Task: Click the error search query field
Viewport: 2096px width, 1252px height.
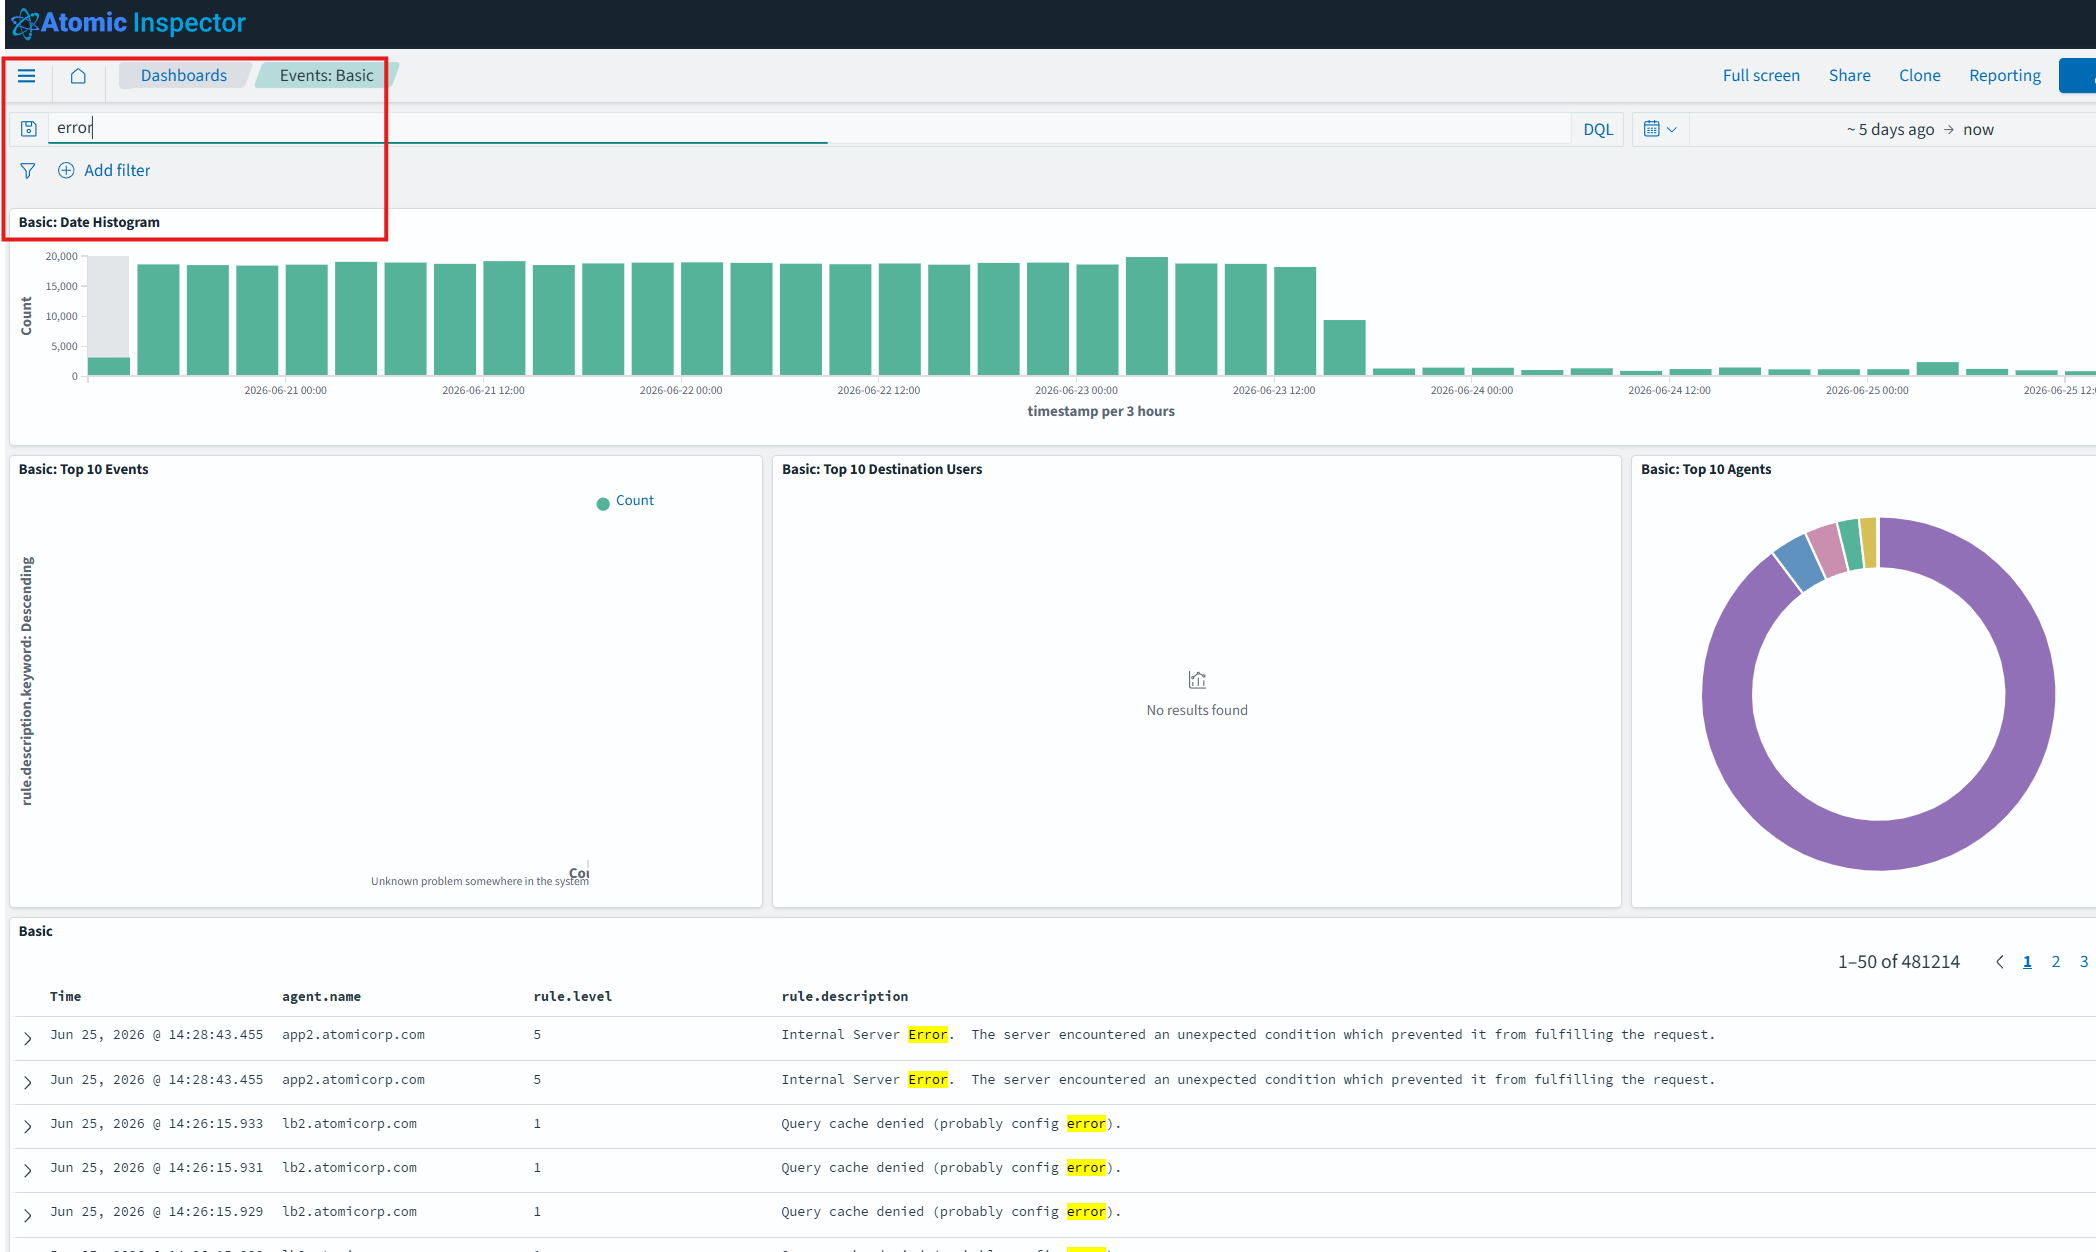Action: (810, 128)
